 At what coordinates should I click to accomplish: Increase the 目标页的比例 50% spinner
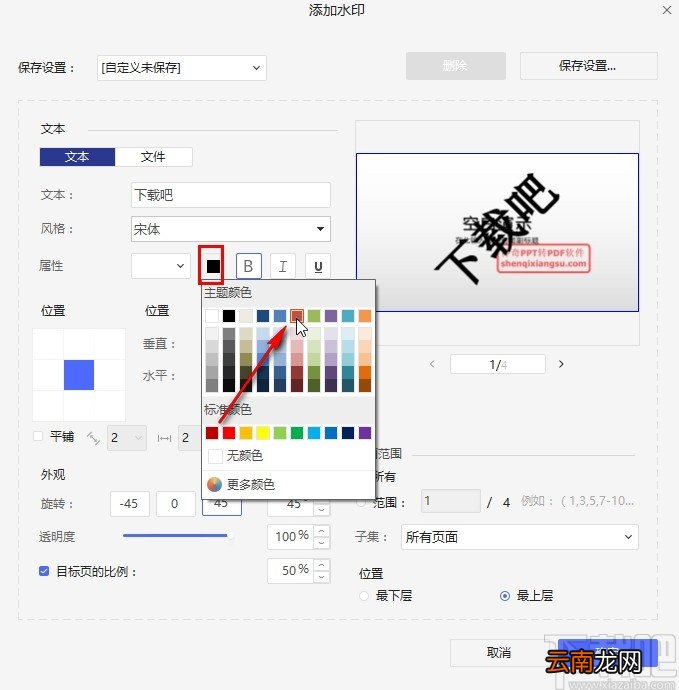[x=322, y=565]
